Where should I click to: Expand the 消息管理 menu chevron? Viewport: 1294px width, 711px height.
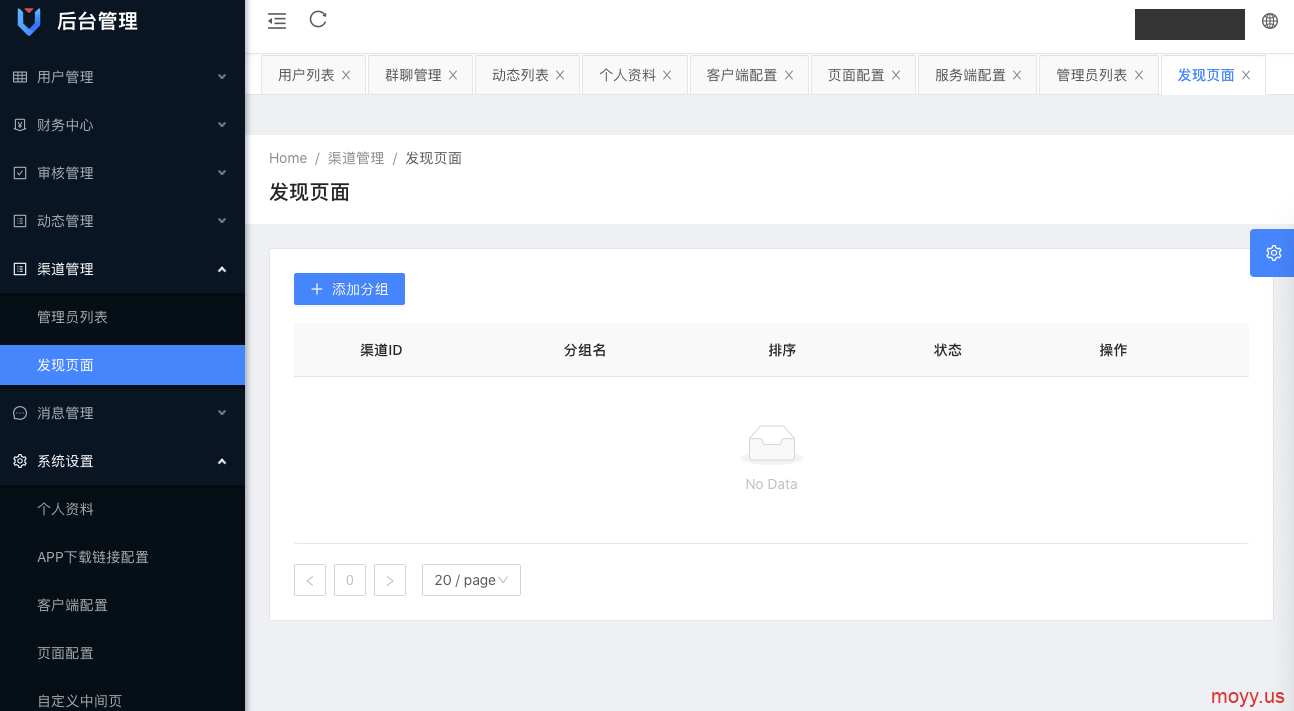pyautogui.click(x=222, y=413)
